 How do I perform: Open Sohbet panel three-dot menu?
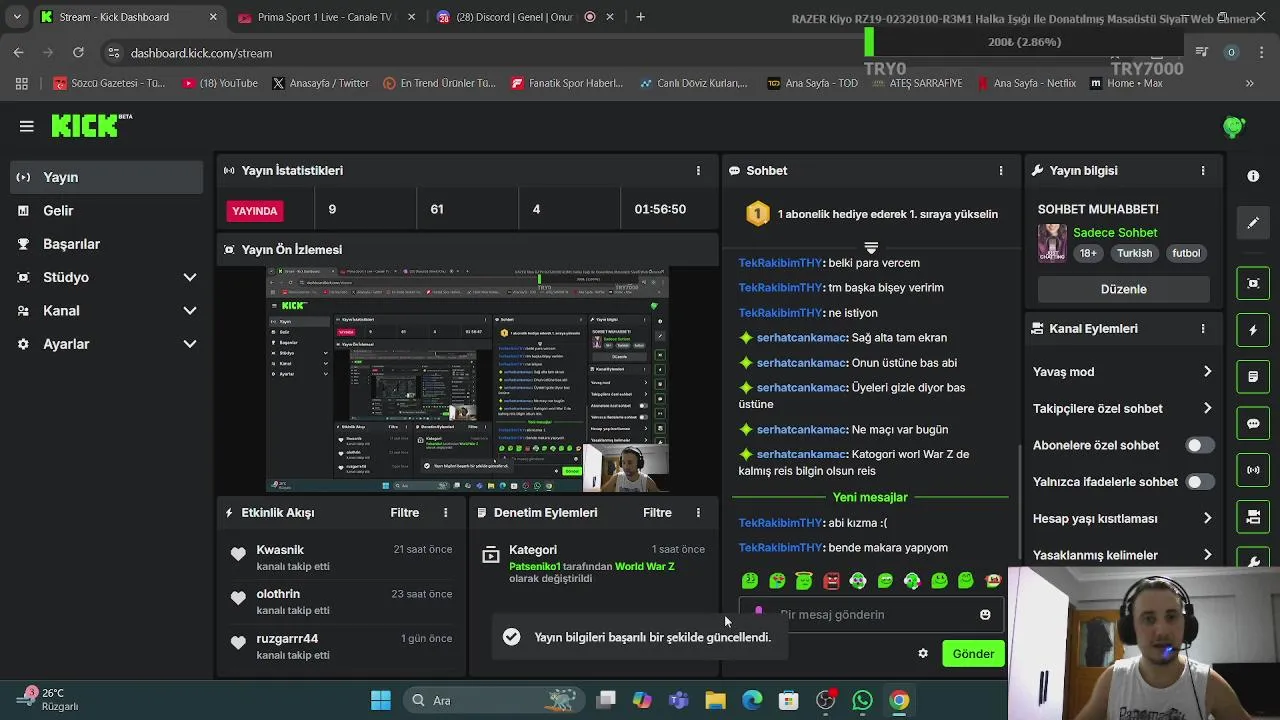[x=1001, y=171]
